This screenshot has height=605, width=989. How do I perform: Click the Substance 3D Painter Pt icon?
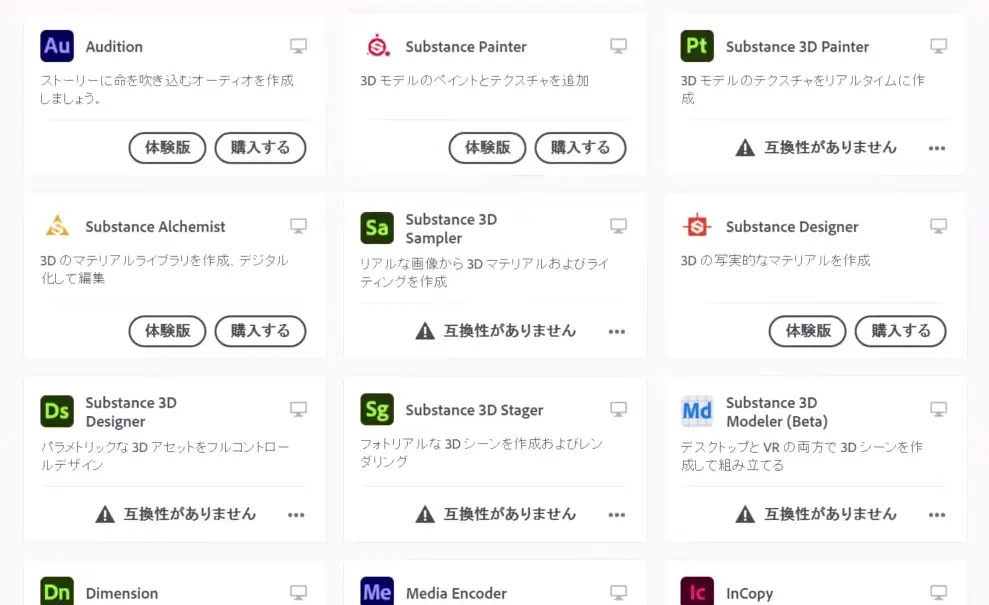(x=697, y=46)
